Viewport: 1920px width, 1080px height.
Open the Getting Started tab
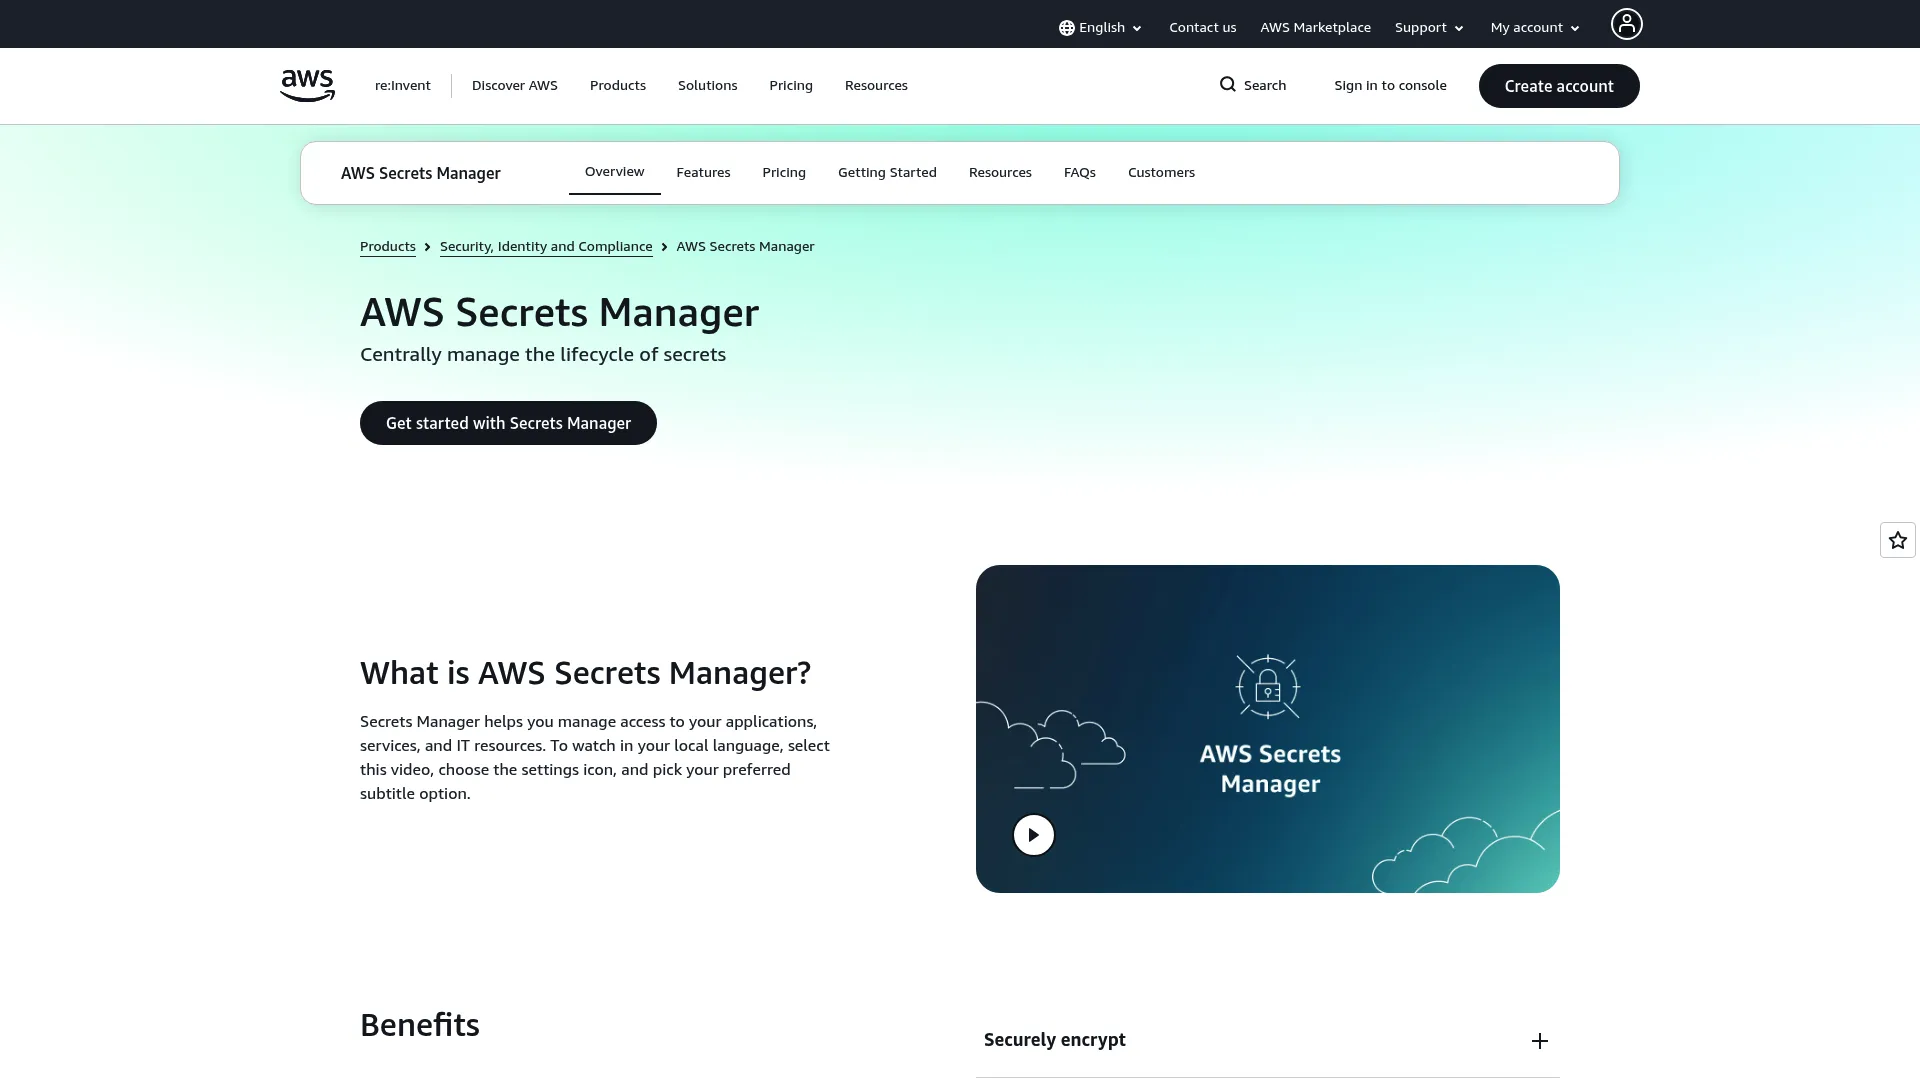click(x=887, y=173)
